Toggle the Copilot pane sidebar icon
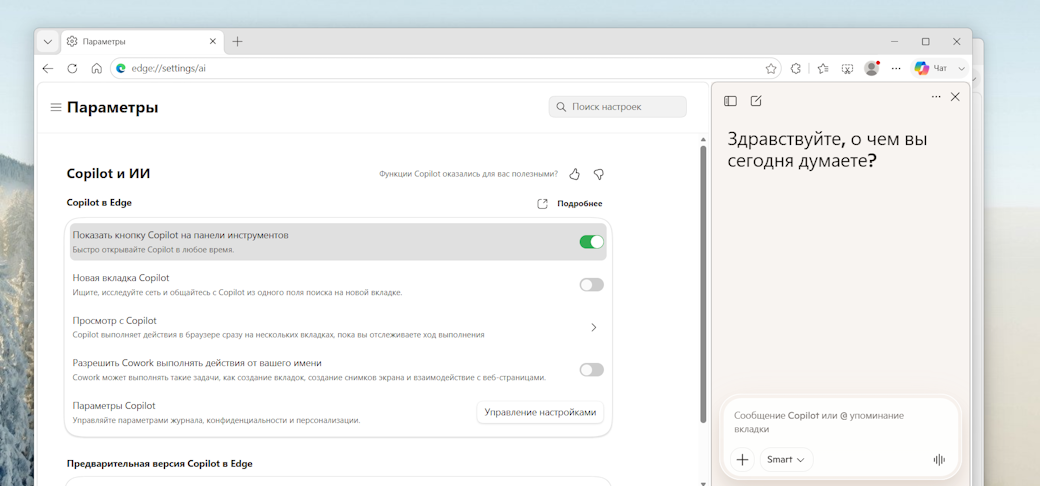The height and width of the screenshot is (486, 1040). coord(730,101)
